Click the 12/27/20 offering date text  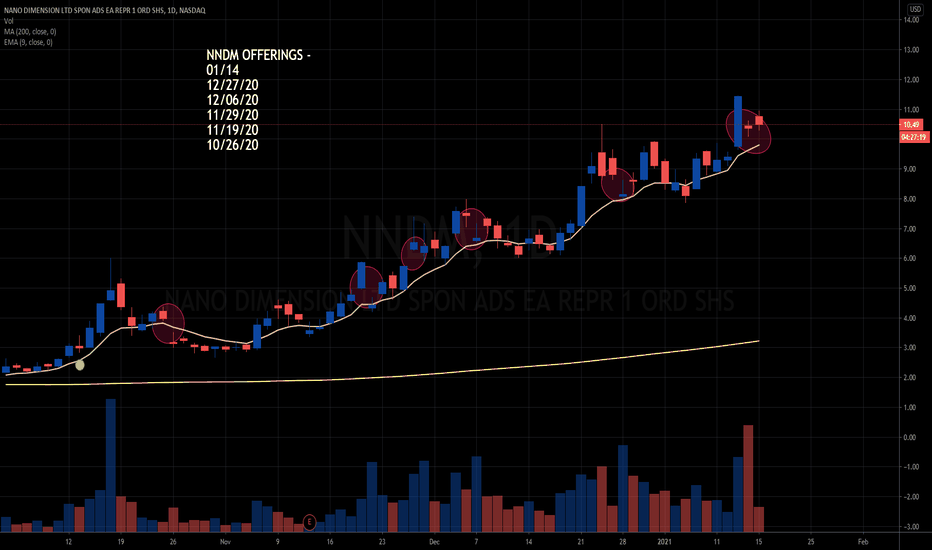click(x=232, y=85)
